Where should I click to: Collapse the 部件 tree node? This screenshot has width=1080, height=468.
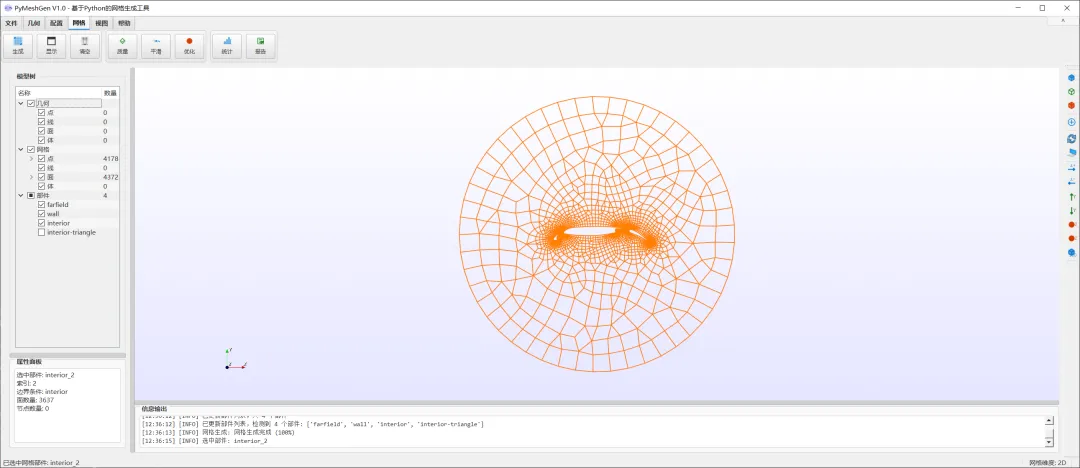[x=21, y=196]
